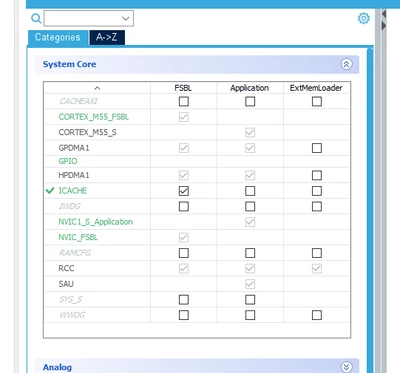Screen dimensions: 400x373
Task: Enable RAMCFG for FSBL
Action: pyautogui.click(x=184, y=253)
